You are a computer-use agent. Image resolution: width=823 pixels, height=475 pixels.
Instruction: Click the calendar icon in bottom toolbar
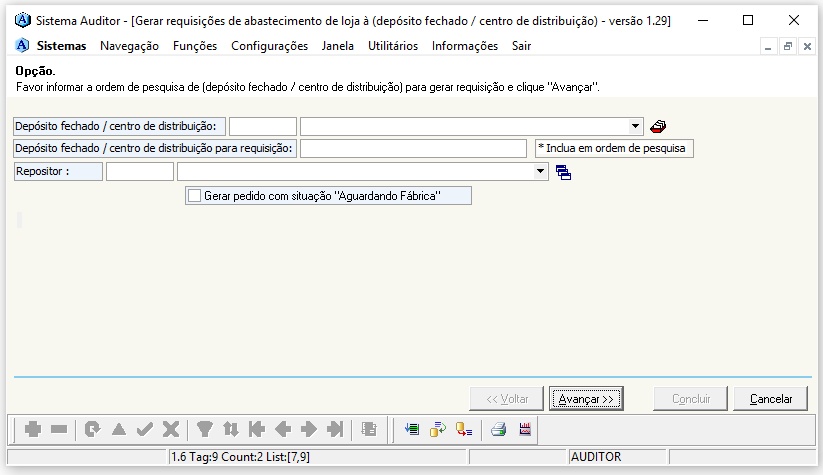pyautogui.click(x=524, y=429)
